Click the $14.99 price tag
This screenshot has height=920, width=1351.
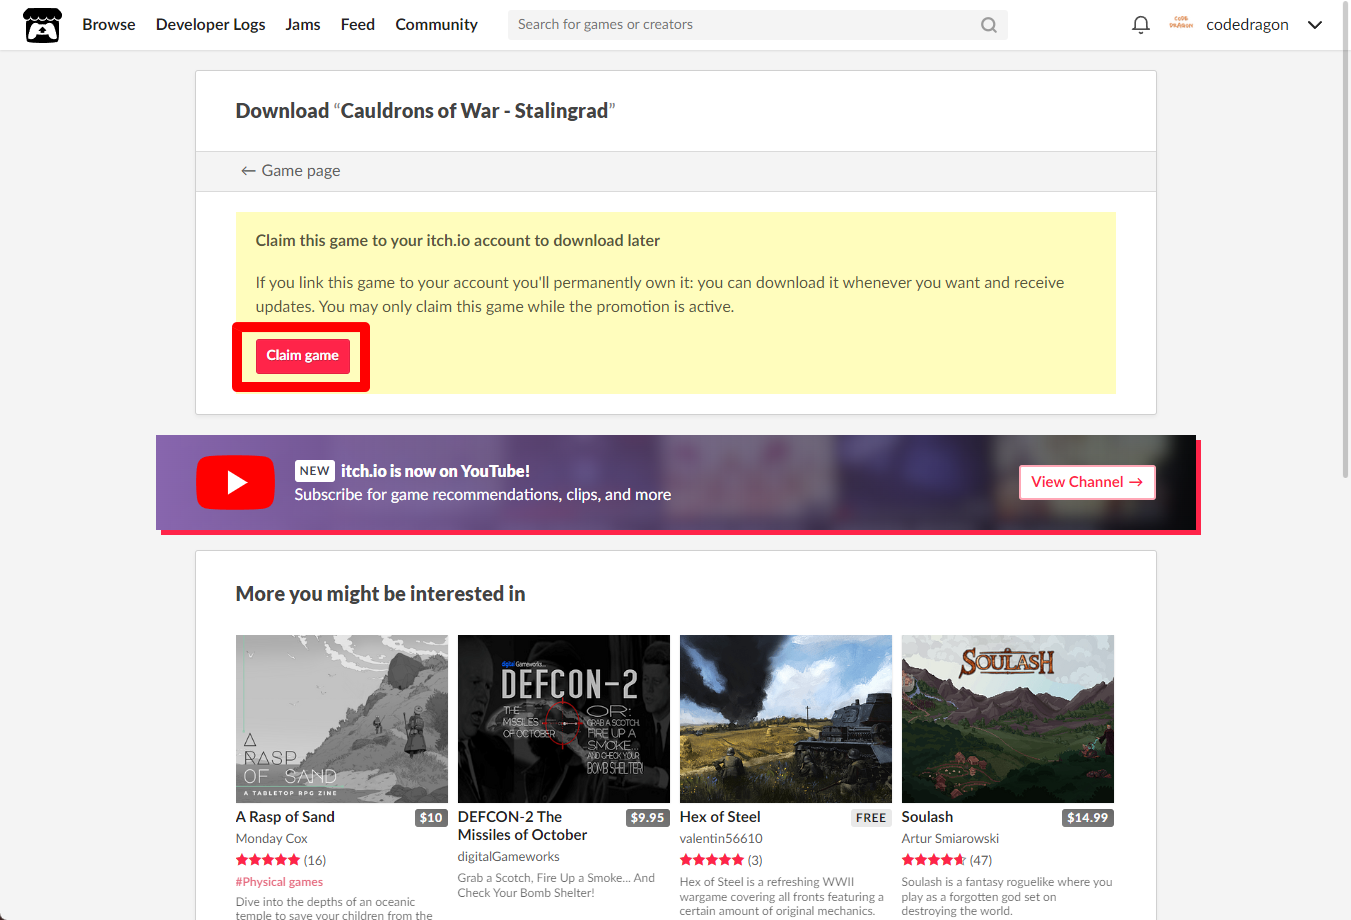point(1087,818)
